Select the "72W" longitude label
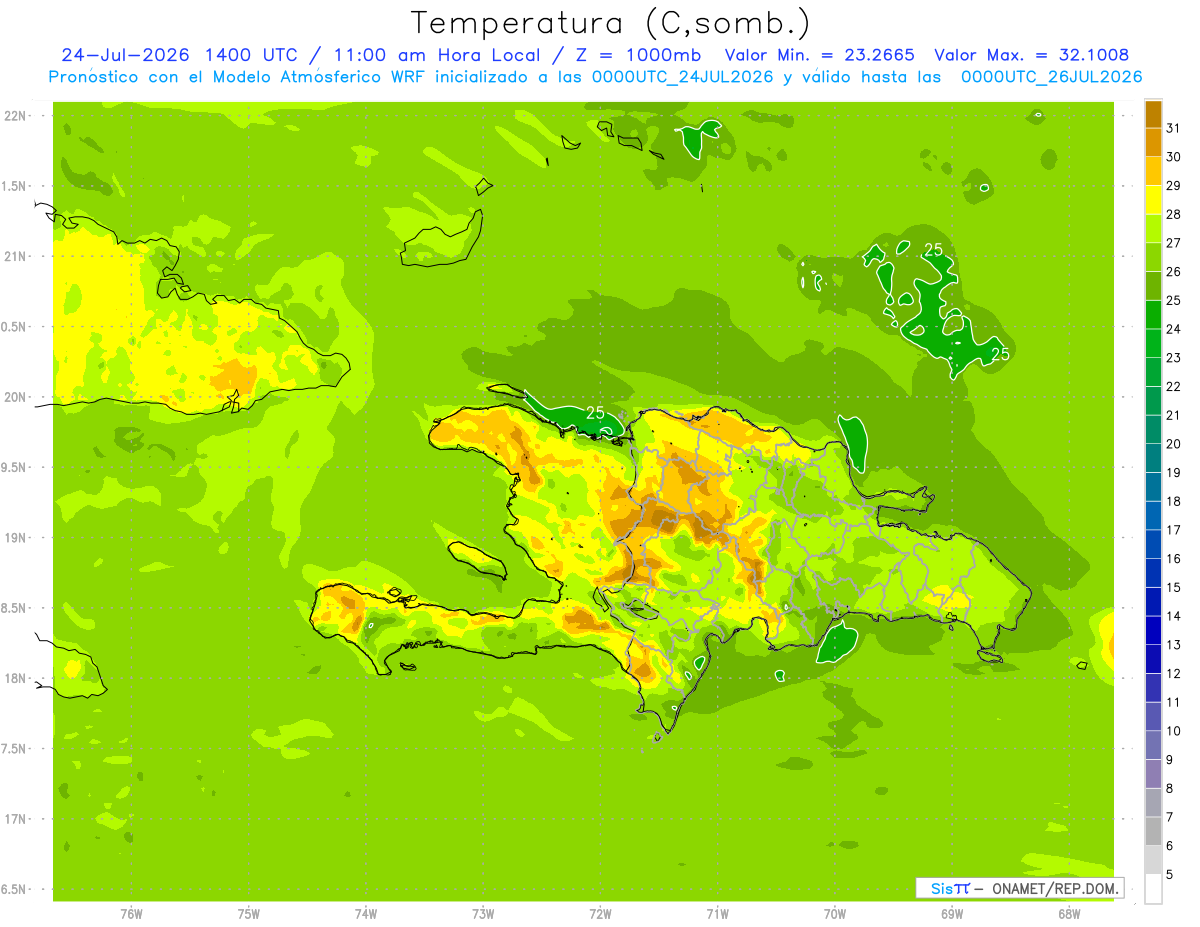The width and height of the screenshot is (1200, 927). coord(600,914)
